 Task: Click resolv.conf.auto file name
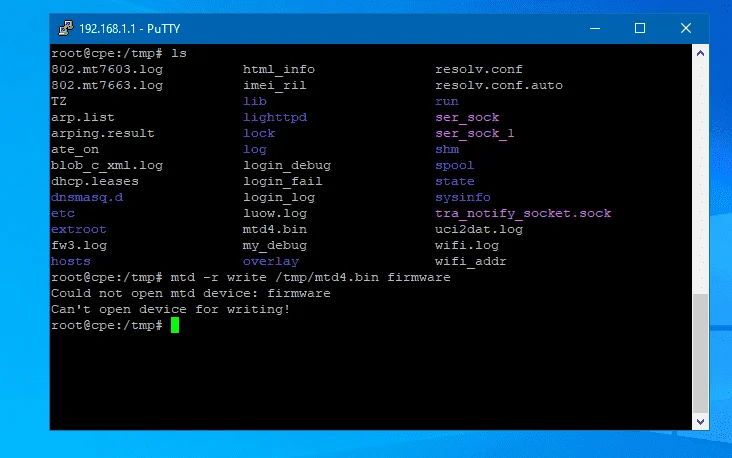click(499, 85)
